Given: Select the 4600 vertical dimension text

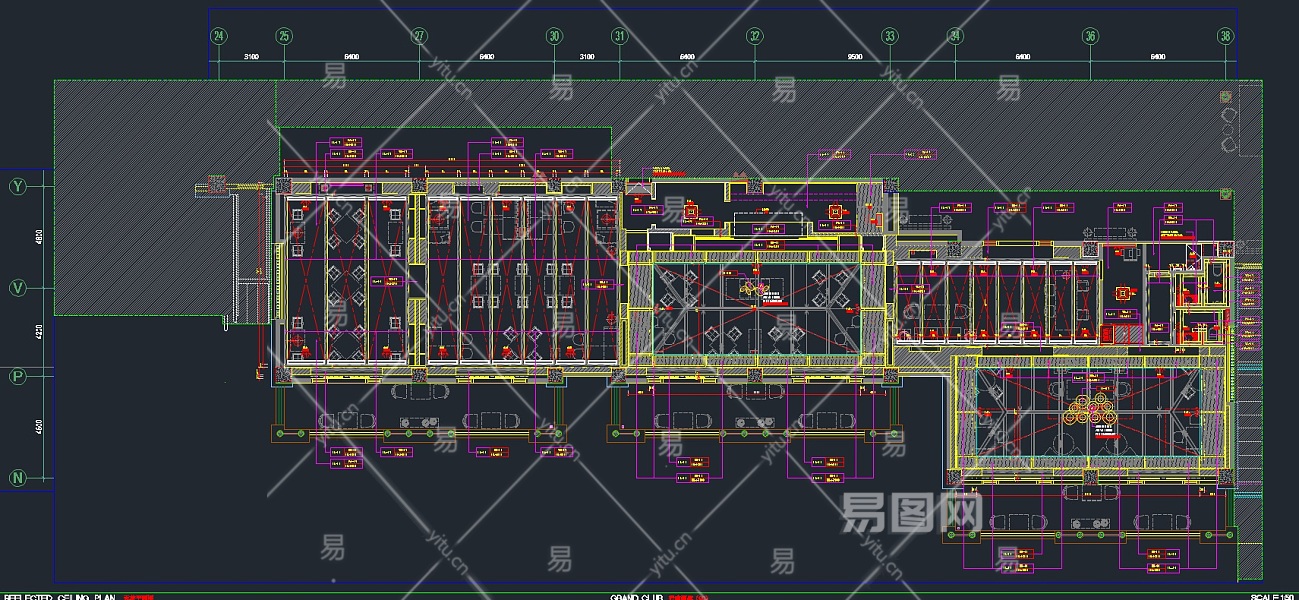Looking at the screenshot, I should [39, 427].
